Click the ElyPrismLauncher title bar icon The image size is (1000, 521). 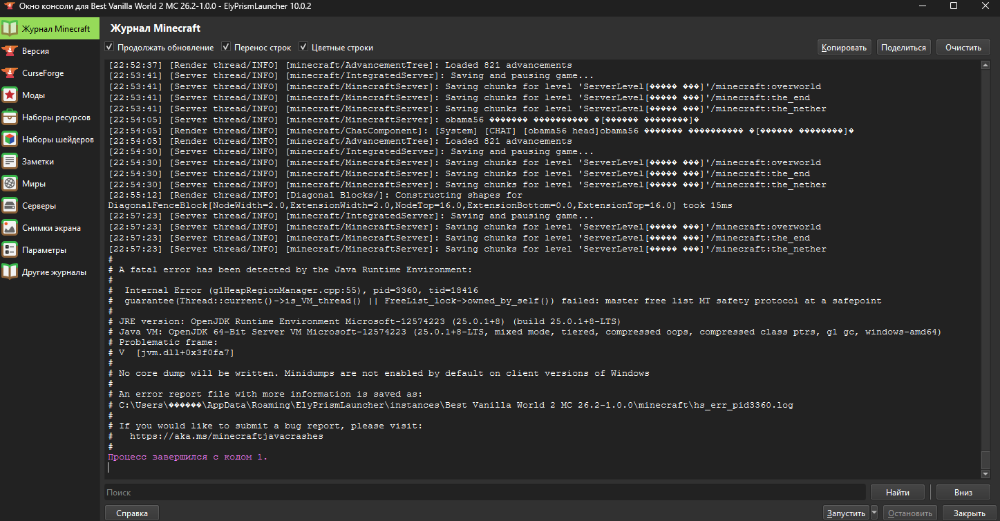click(9, 6)
